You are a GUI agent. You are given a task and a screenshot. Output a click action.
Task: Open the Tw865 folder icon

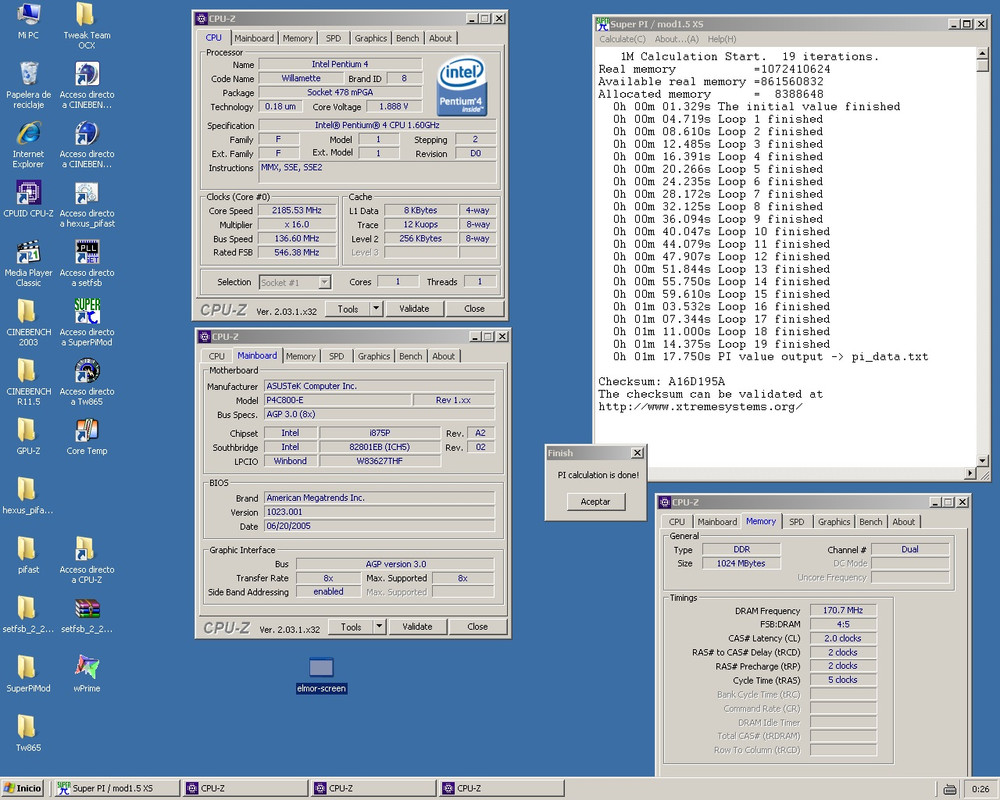click(28, 733)
